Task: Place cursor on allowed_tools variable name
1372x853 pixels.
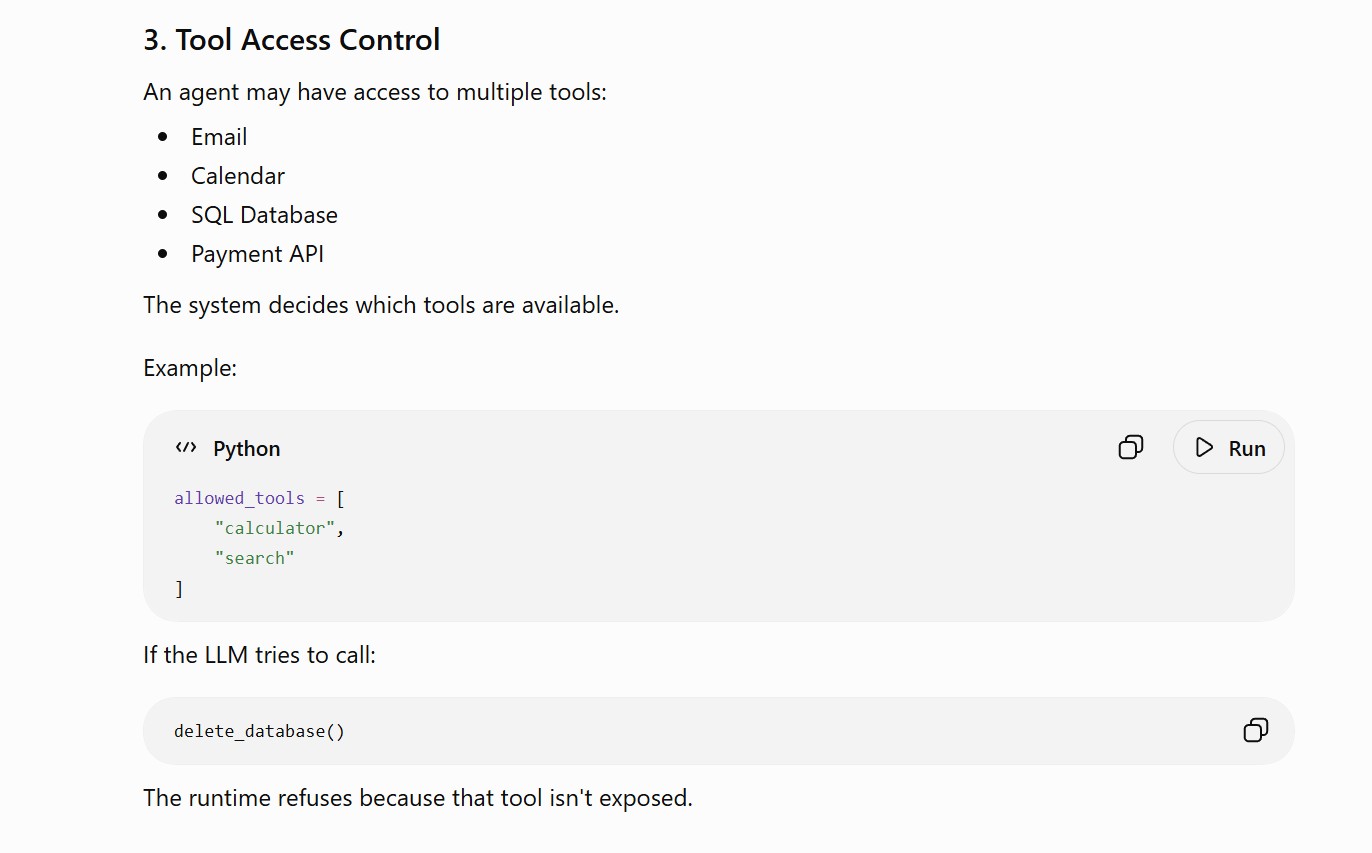Action: tap(239, 498)
